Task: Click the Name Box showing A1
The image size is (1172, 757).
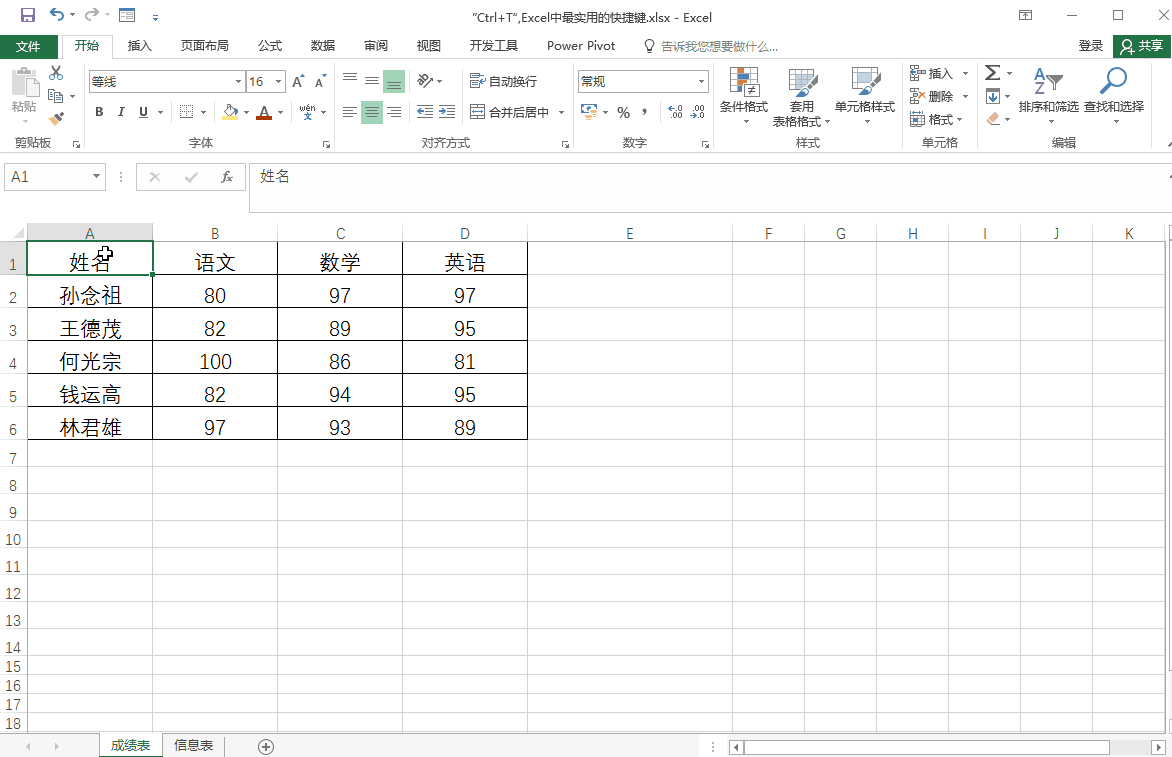Action: pos(54,177)
